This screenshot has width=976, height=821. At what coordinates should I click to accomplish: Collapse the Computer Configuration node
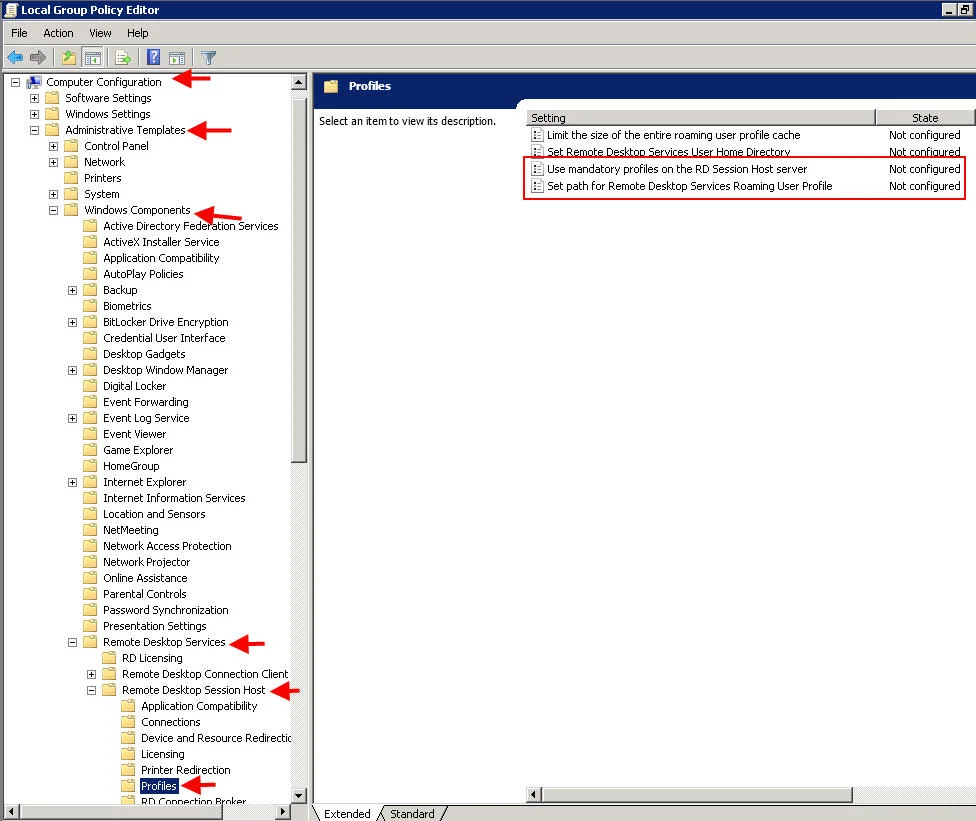[16, 82]
